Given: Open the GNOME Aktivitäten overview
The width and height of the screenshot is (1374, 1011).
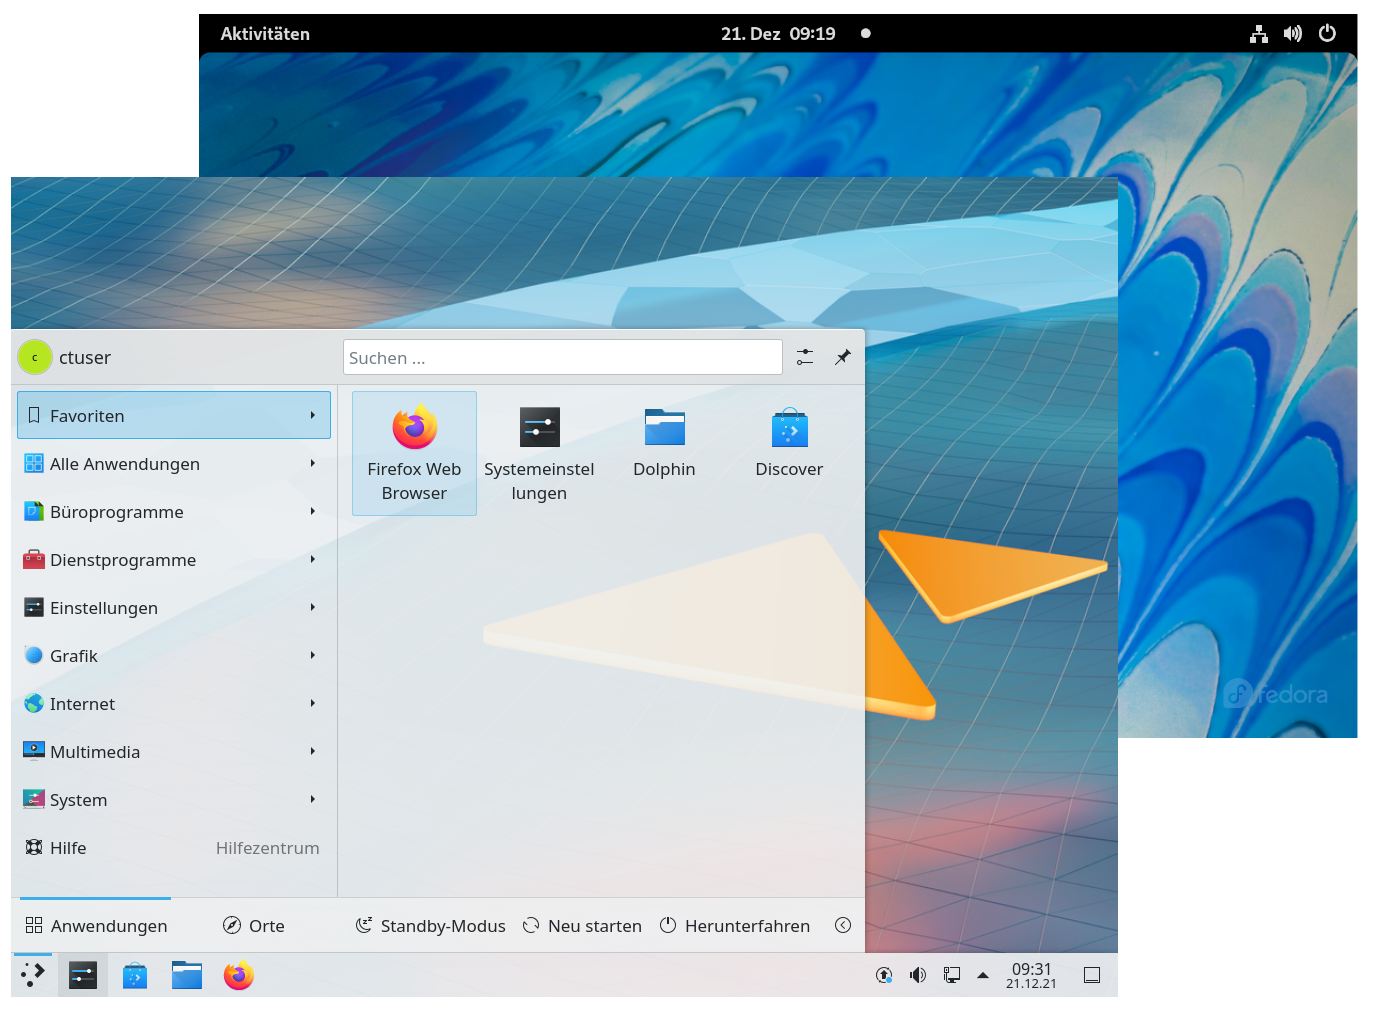Looking at the screenshot, I should 265,34.
